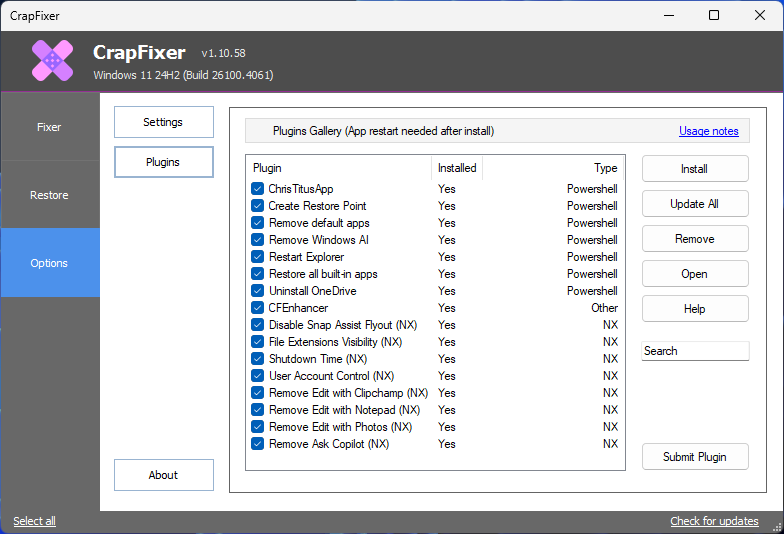Image resolution: width=784 pixels, height=534 pixels.
Task: Uncheck the ChrisTitusApp plugin checkbox
Action: 258,188
